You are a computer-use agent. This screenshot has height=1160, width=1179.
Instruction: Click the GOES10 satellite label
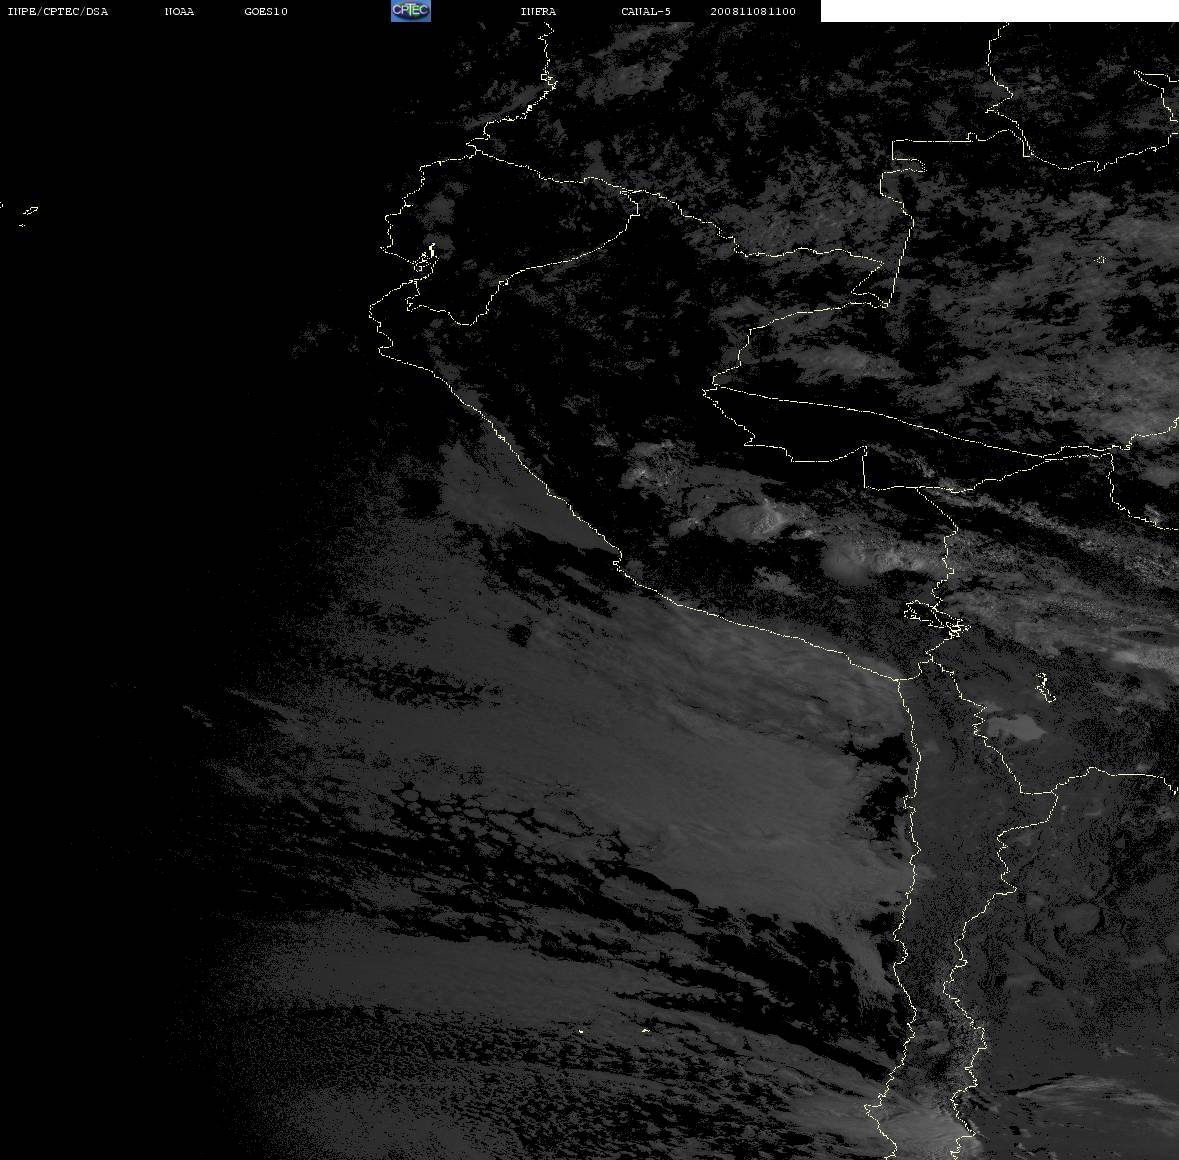point(266,11)
